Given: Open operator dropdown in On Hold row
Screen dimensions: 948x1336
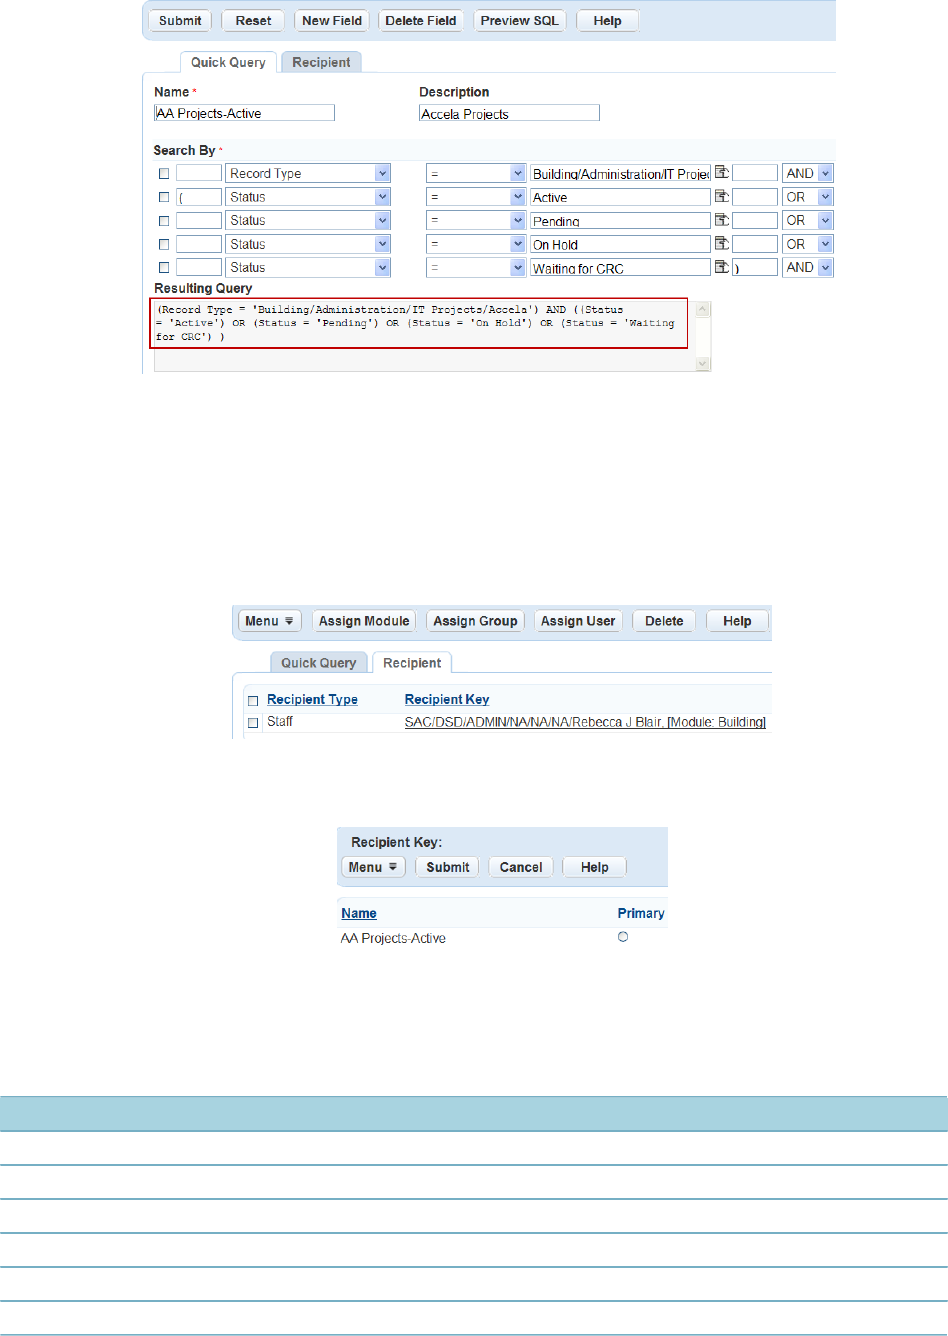Looking at the screenshot, I should [x=517, y=244].
